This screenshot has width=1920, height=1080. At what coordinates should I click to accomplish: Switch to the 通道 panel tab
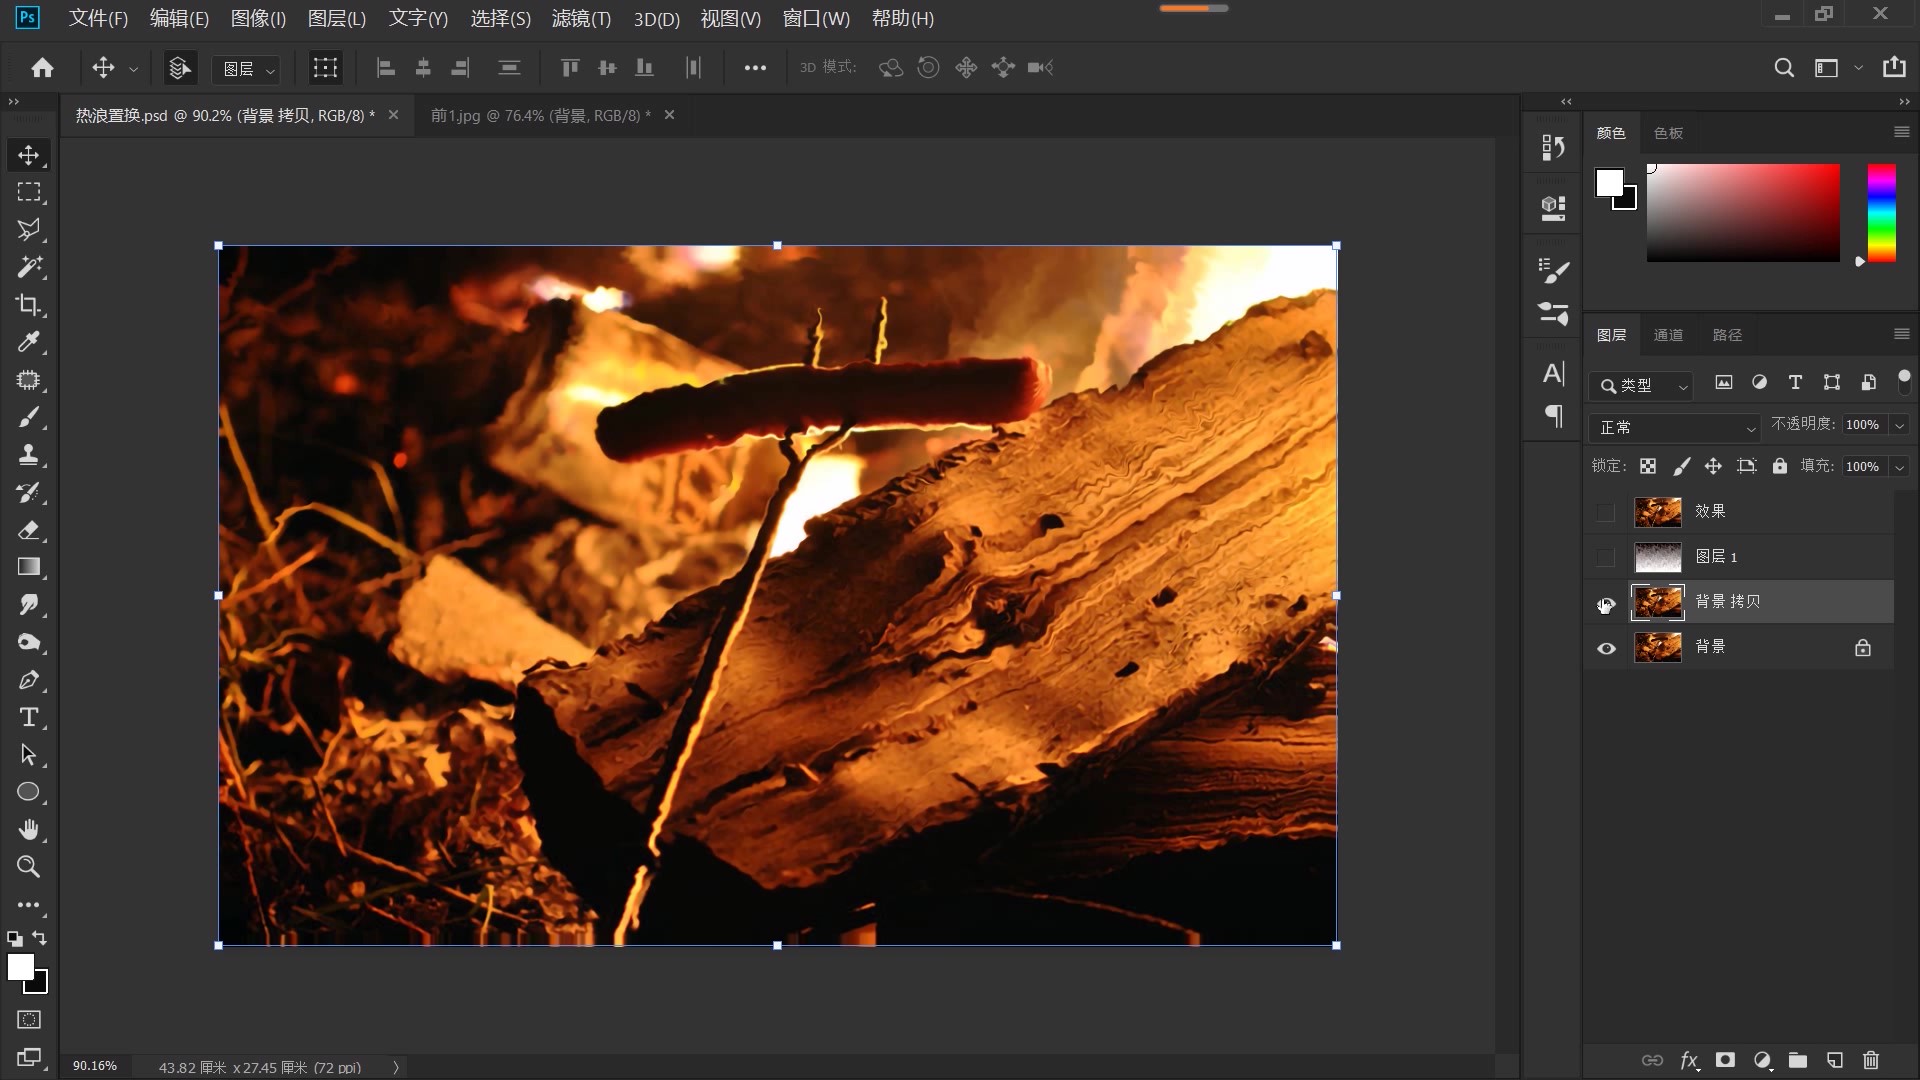click(x=1668, y=335)
